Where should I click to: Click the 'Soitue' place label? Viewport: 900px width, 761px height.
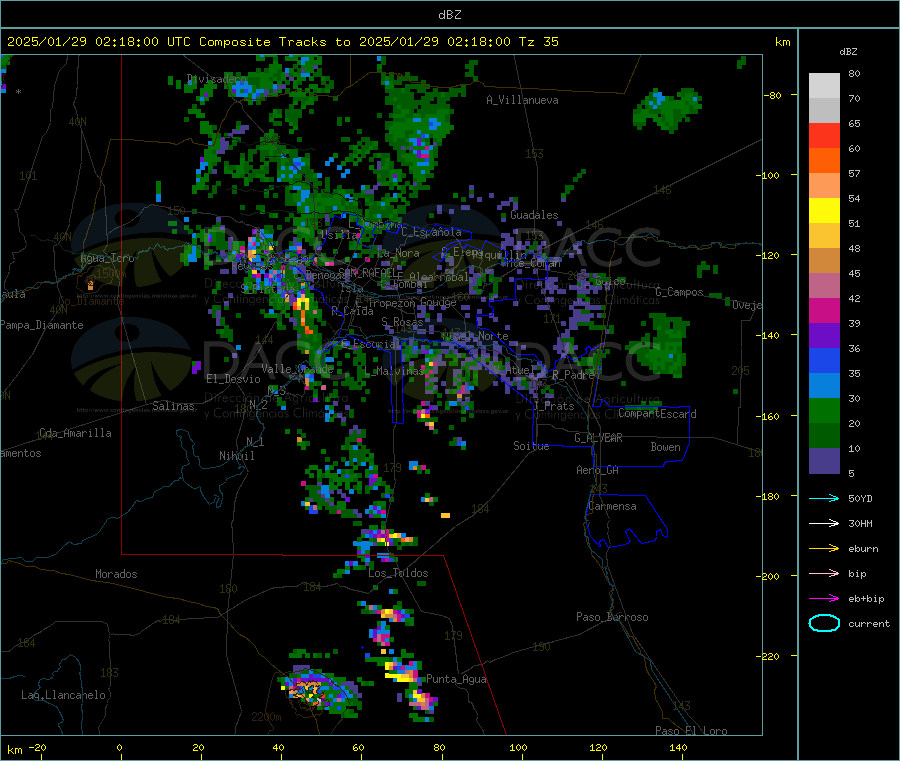pyautogui.click(x=531, y=446)
